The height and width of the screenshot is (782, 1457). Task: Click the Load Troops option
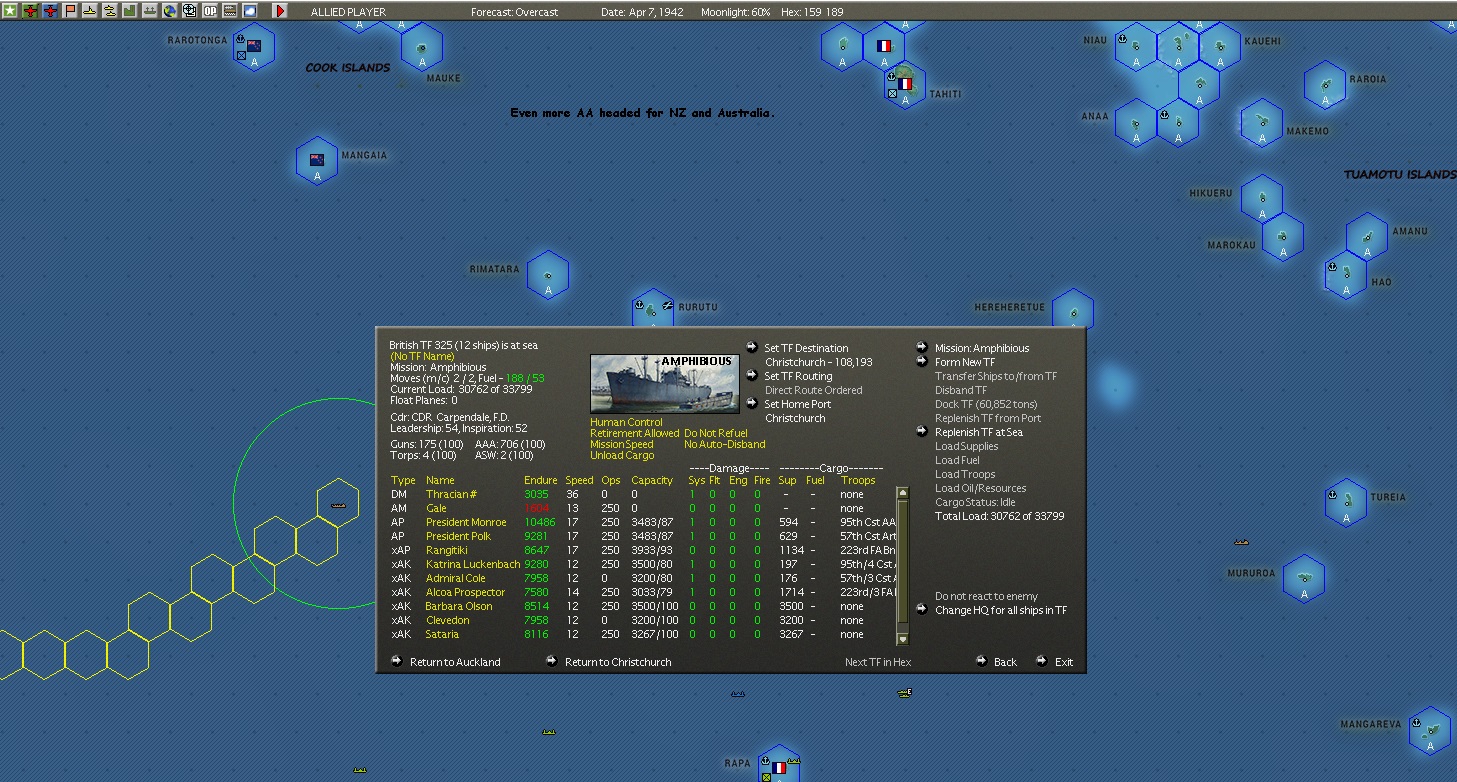[965, 474]
